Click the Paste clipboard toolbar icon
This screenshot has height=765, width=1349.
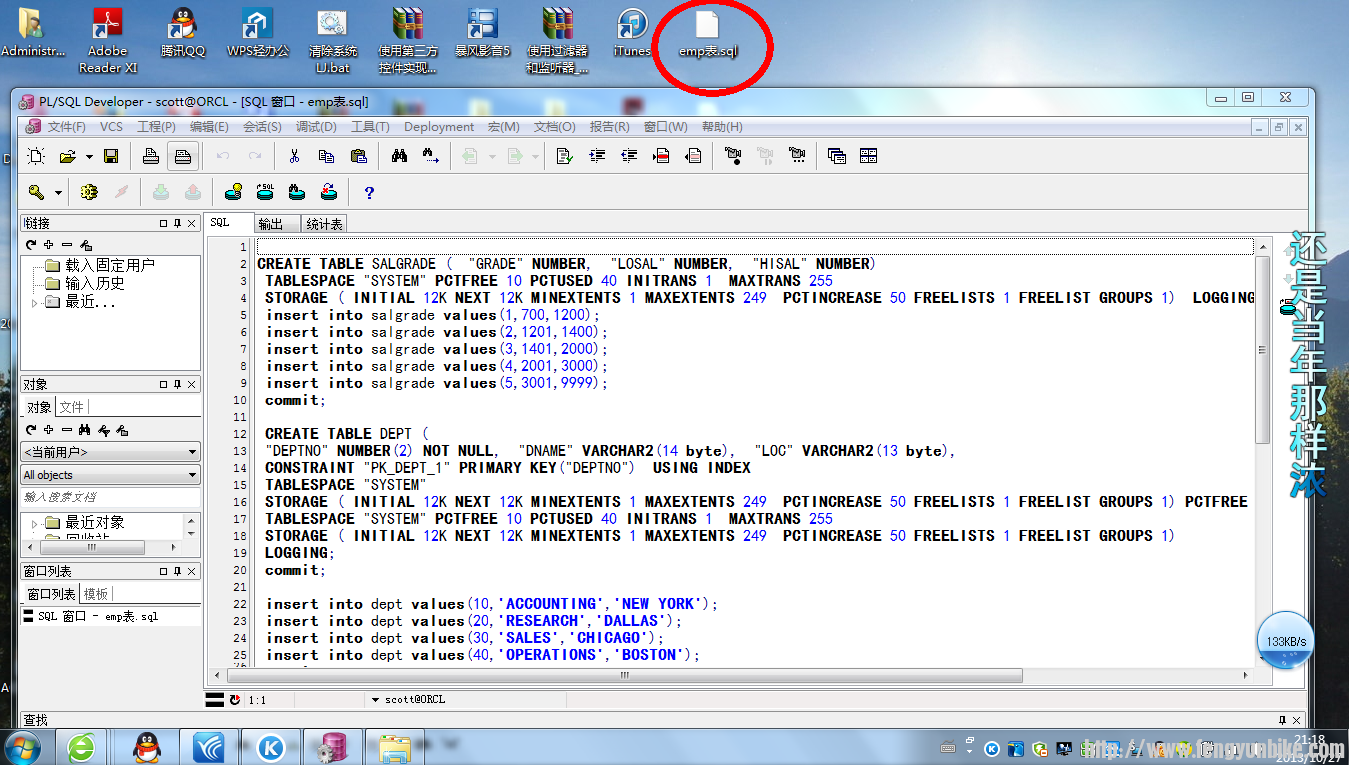(358, 156)
